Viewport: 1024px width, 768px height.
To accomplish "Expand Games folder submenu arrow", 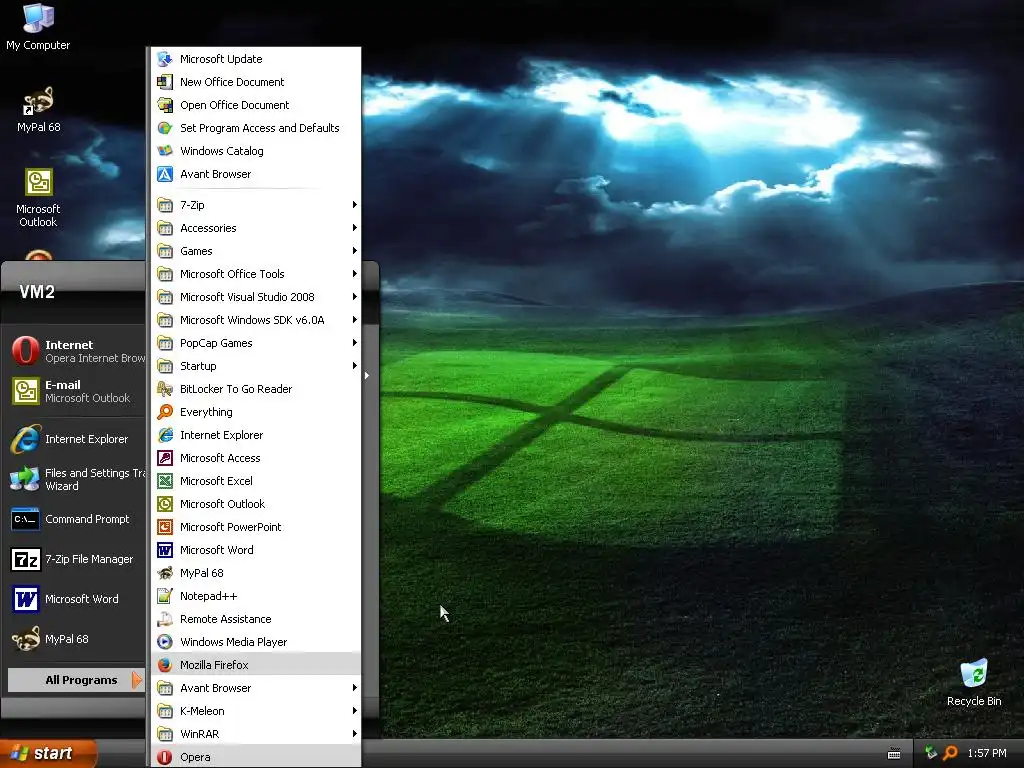I will [355, 251].
